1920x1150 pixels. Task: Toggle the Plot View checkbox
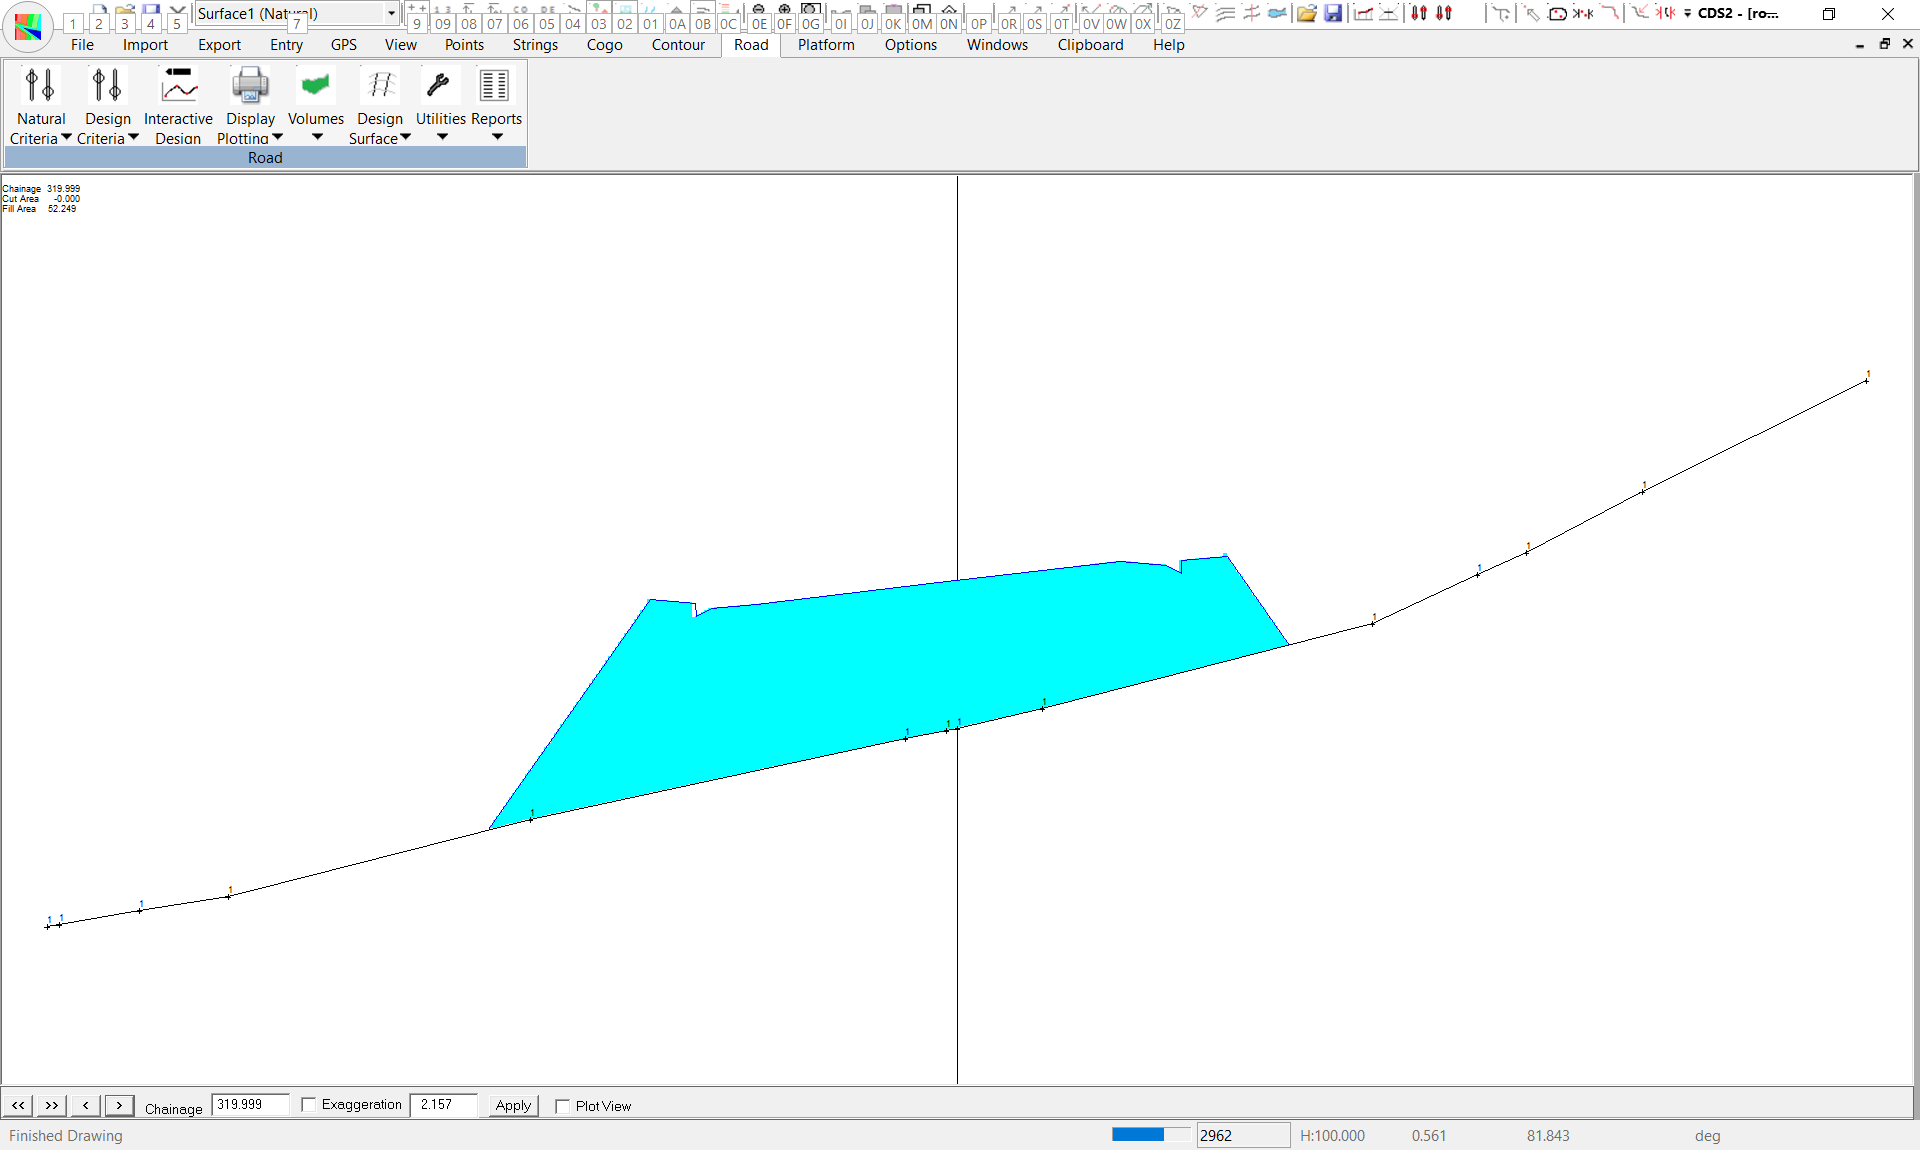point(563,1106)
